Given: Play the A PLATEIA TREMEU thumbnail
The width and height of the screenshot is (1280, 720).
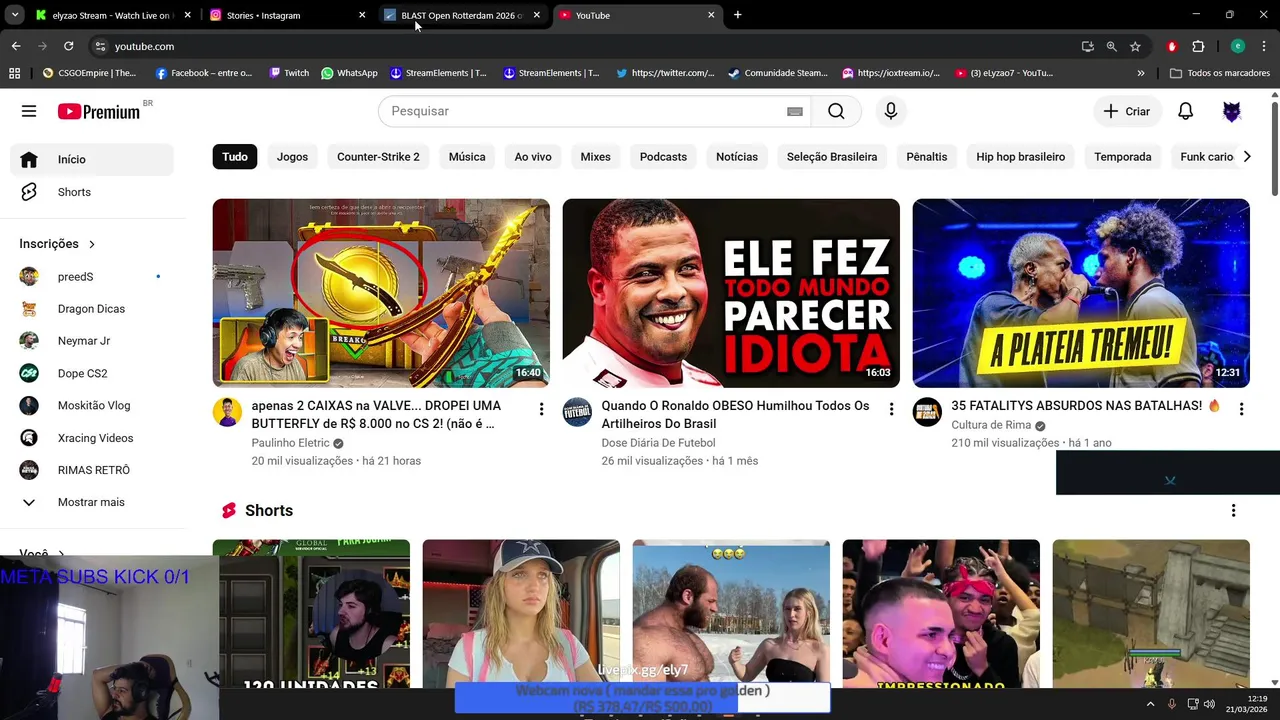Looking at the screenshot, I should [1081, 293].
